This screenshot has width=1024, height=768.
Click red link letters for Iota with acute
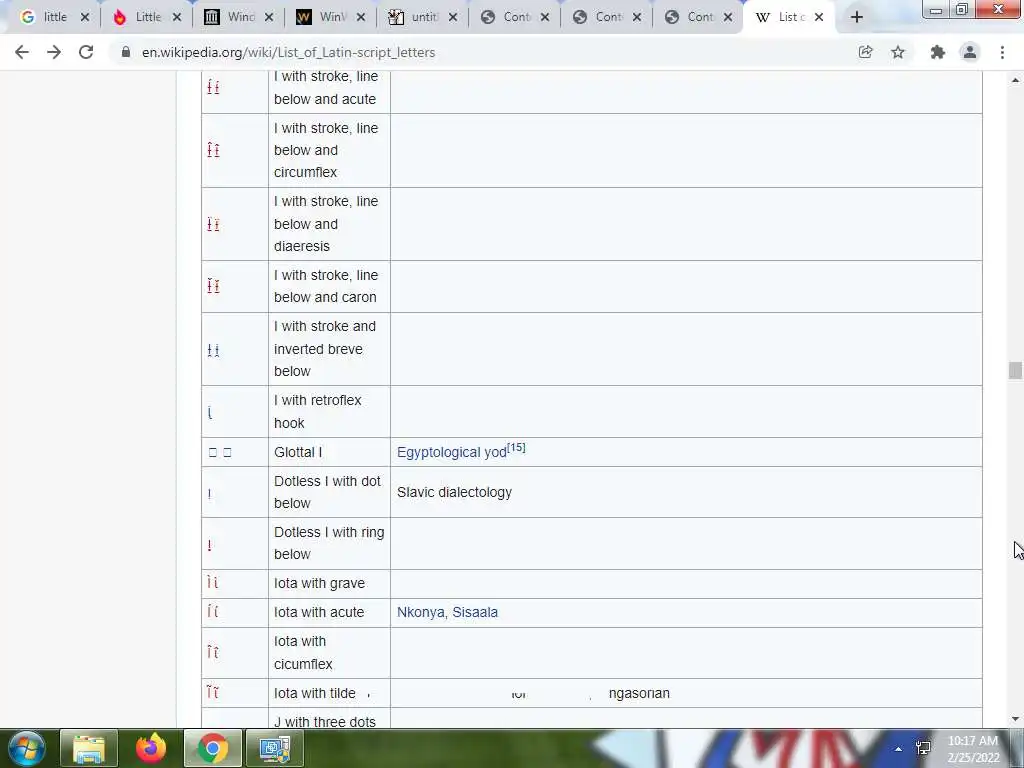click(212, 612)
